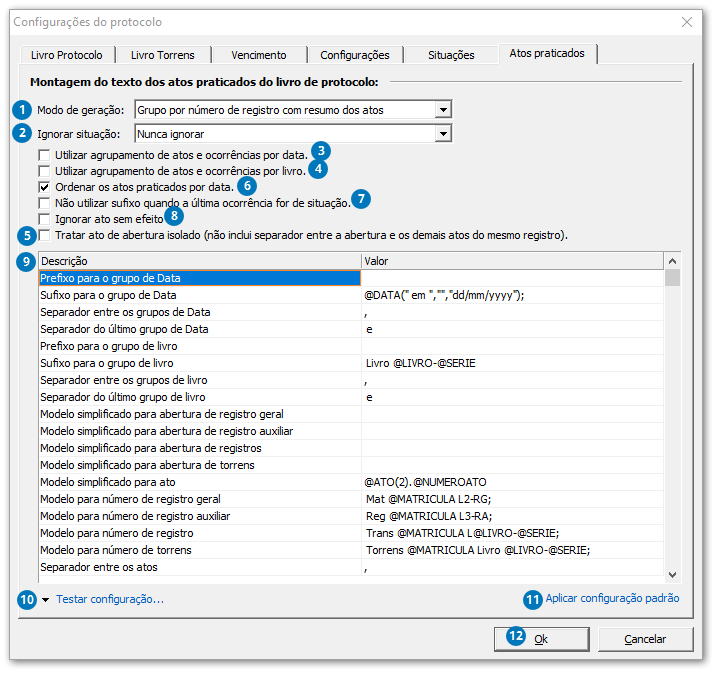The height and width of the screenshot is (673, 716).
Task: Click numbered callout marker 3
Action: (320, 151)
